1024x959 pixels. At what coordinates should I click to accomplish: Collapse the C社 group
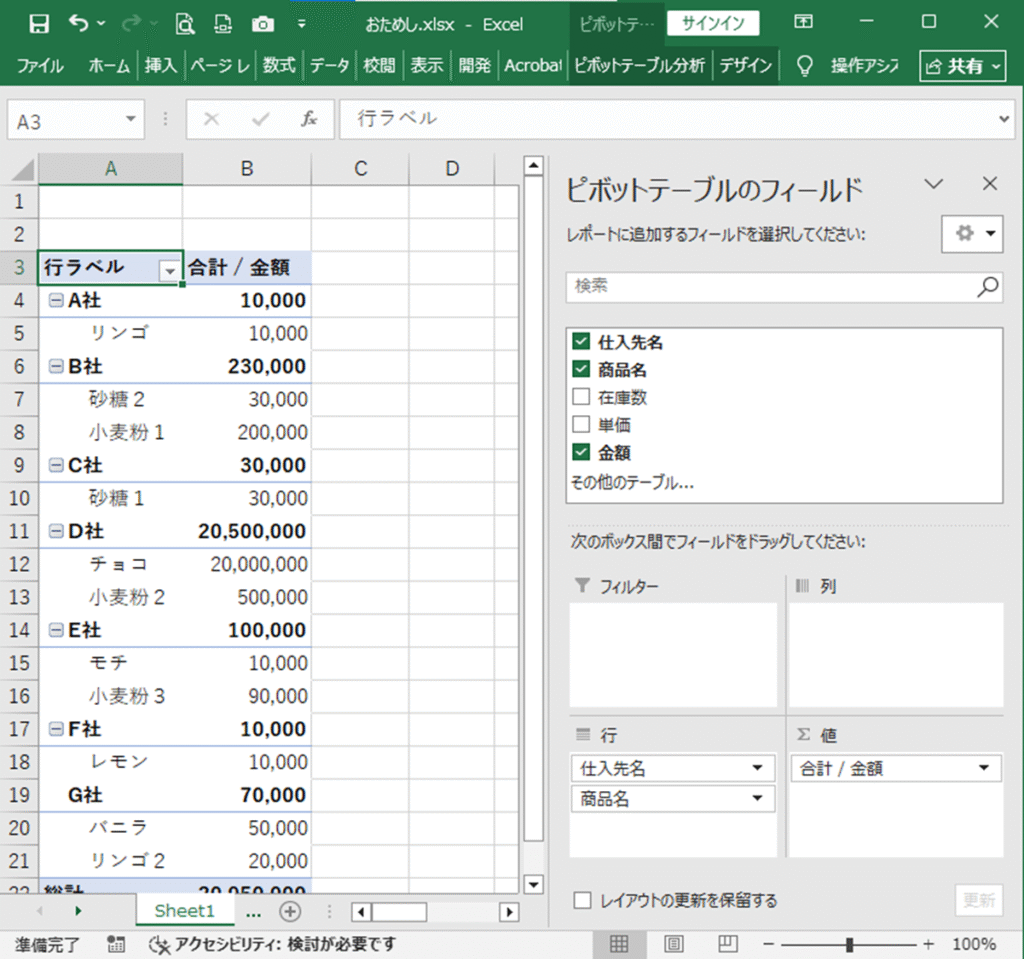(x=57, y=465)
